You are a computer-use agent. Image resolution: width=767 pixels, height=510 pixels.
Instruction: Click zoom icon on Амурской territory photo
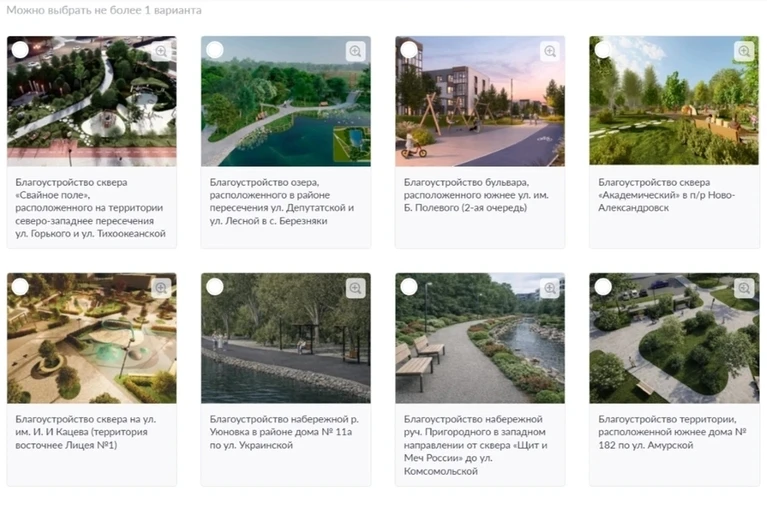pos(744,288)
